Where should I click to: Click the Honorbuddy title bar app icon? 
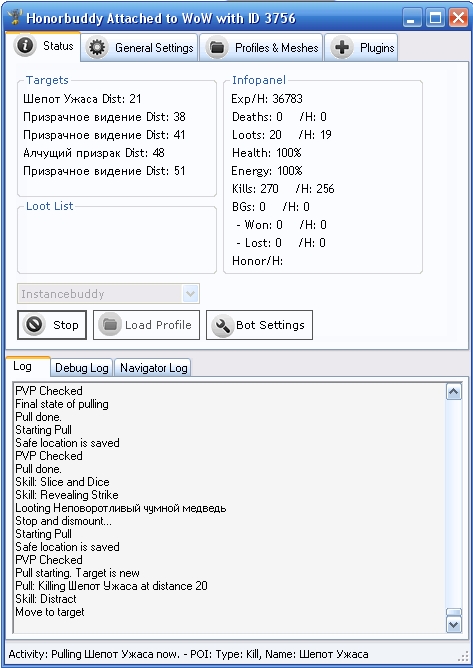pyautogui.click(x=14, y=17)
